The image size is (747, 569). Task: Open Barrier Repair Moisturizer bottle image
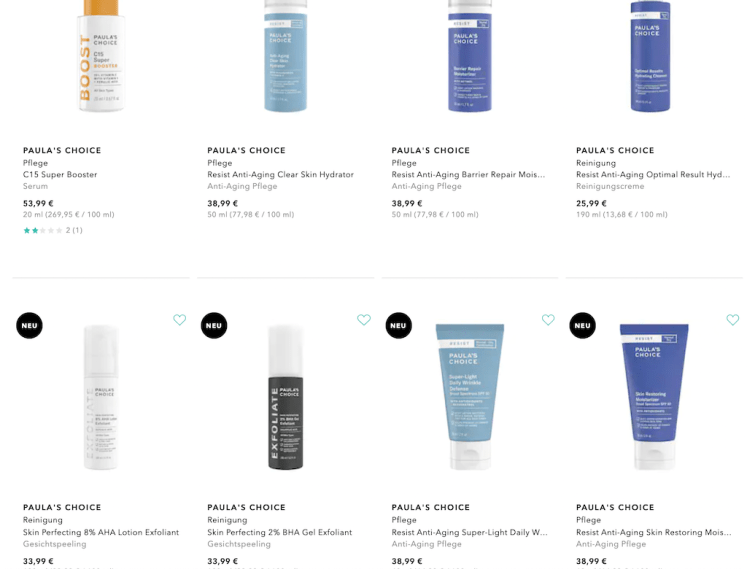470,56
